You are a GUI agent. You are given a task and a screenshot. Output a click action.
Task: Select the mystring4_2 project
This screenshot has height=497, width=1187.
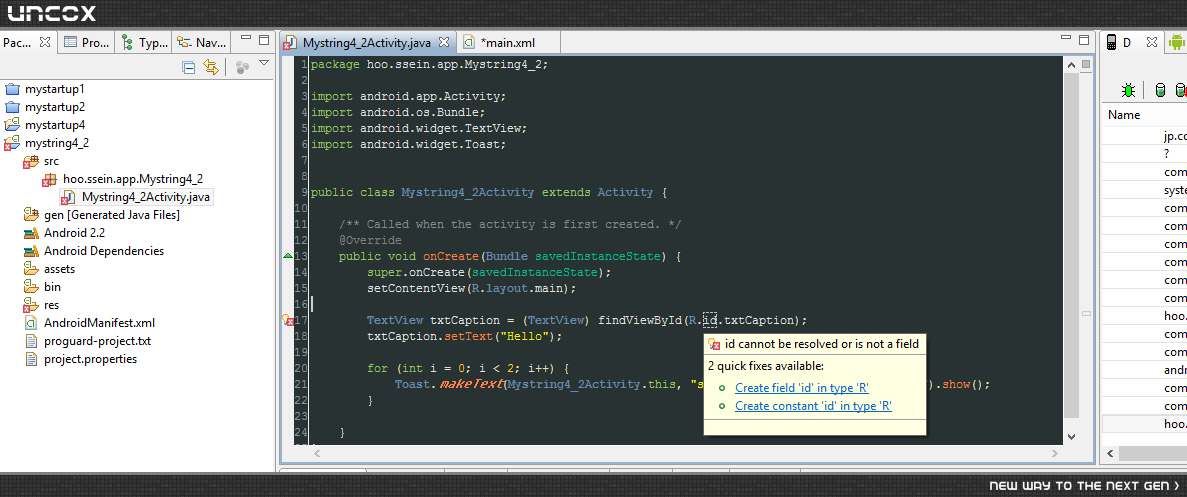pyautogui.click(x=48, y=143)
